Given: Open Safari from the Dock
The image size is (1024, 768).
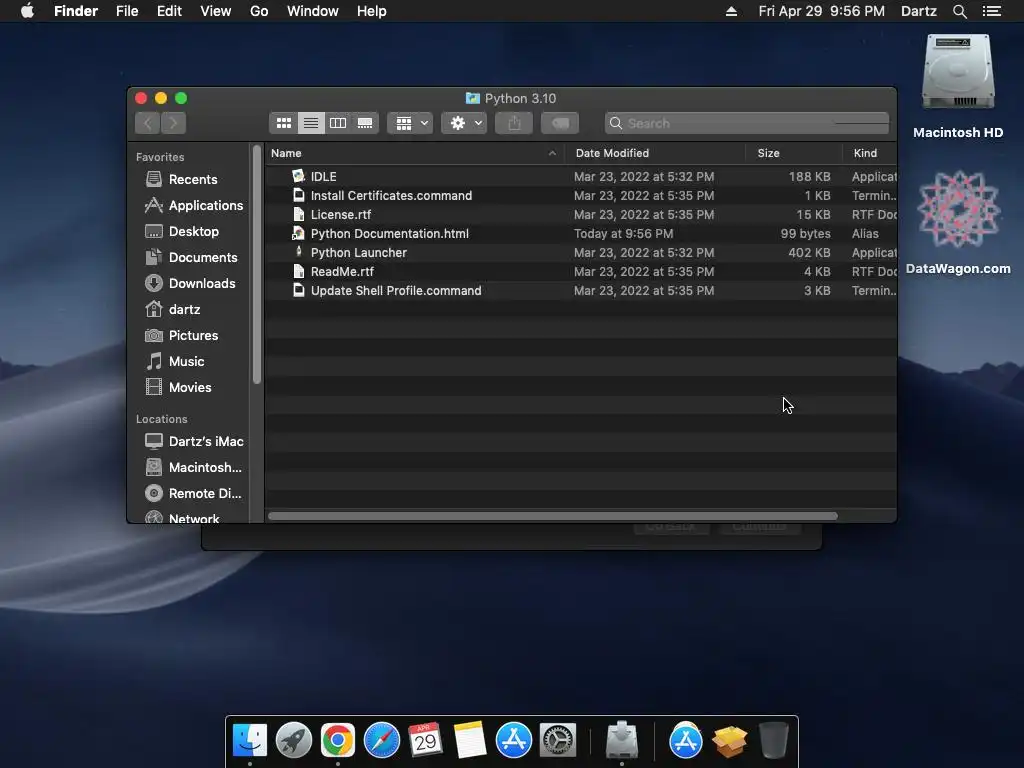Looking at the screenshot, I should pyautogui.click(x=381, y=741).
